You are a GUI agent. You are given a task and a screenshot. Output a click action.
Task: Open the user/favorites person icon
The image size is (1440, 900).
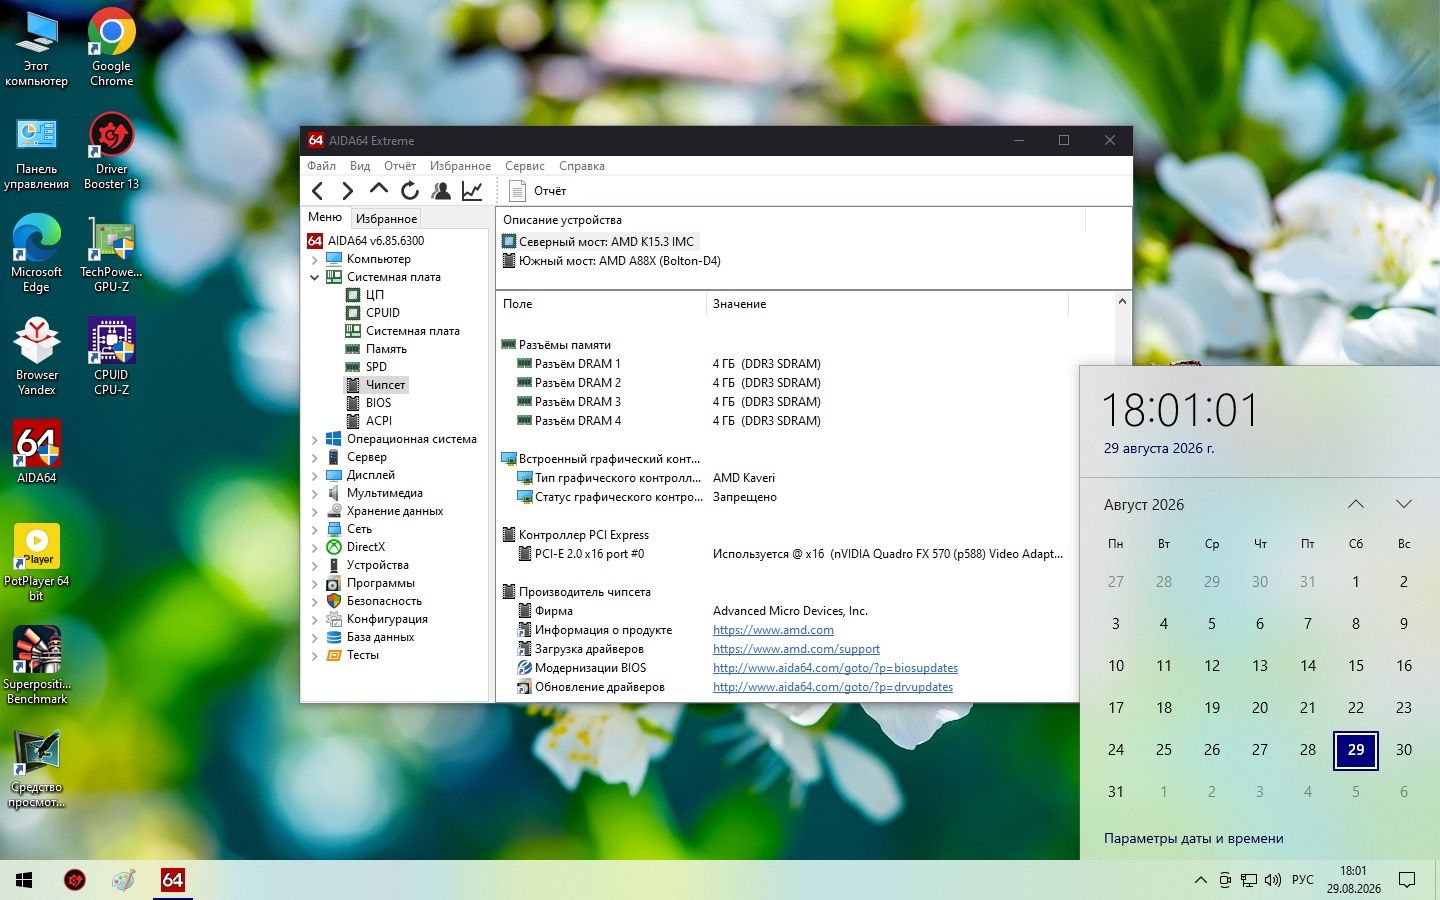(440, 190)
